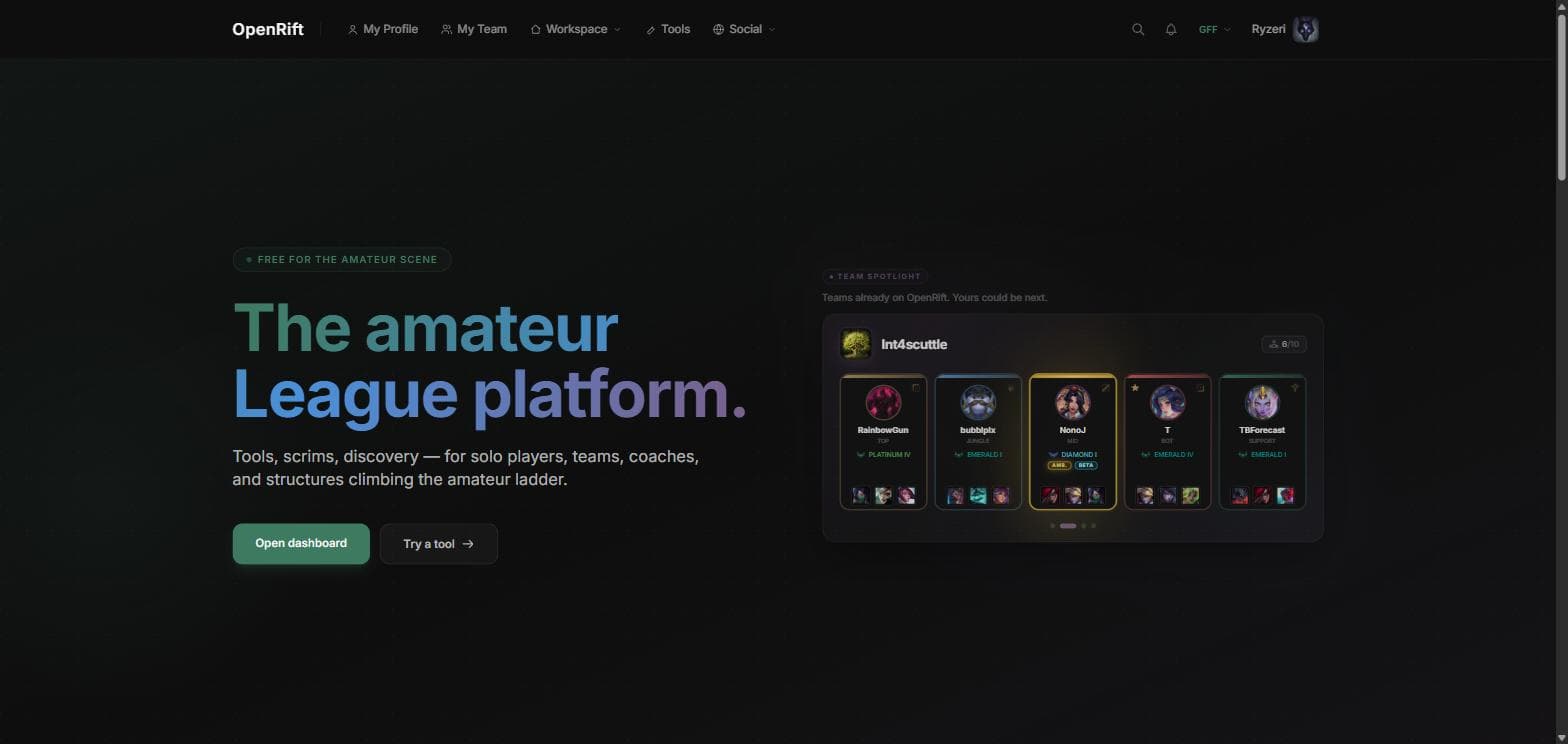Click the Int4scuttle team logo
The image size is (1568, 744).
tap(856, 344)
